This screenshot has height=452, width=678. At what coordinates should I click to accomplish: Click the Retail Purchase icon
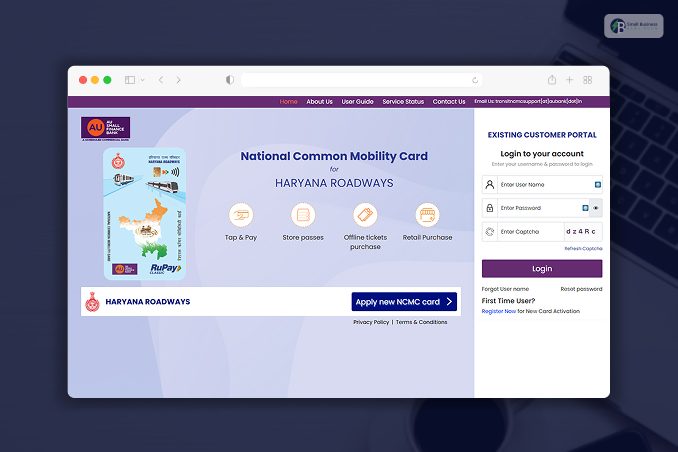427,215
